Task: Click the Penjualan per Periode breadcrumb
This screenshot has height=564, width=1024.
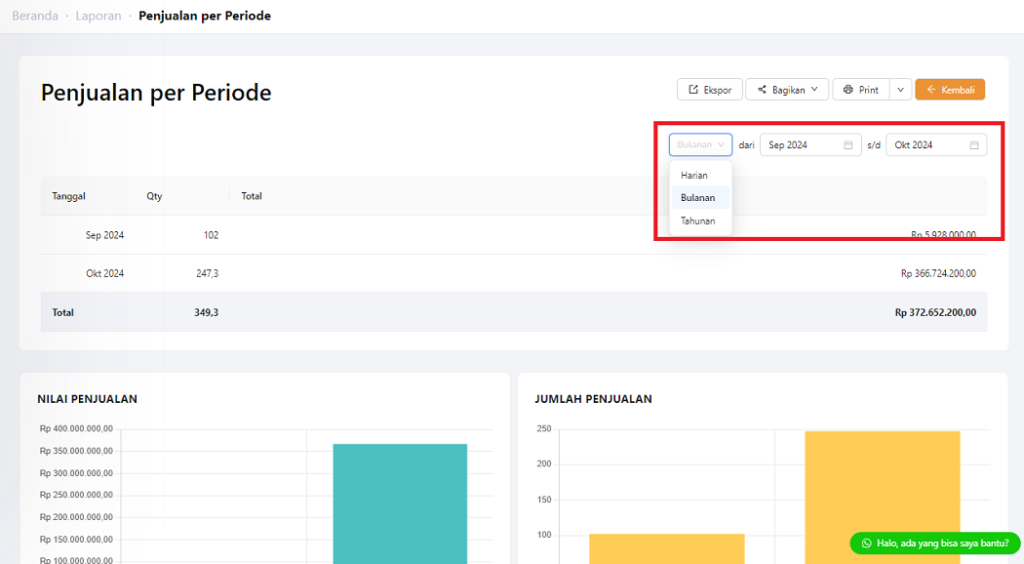Action: point(204,16)
